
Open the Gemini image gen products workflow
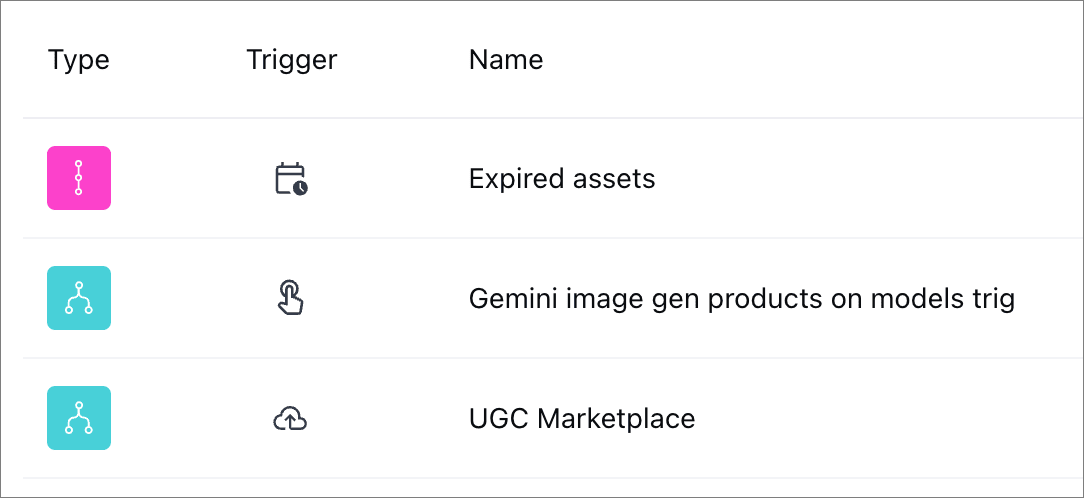[x=741, y=299]
